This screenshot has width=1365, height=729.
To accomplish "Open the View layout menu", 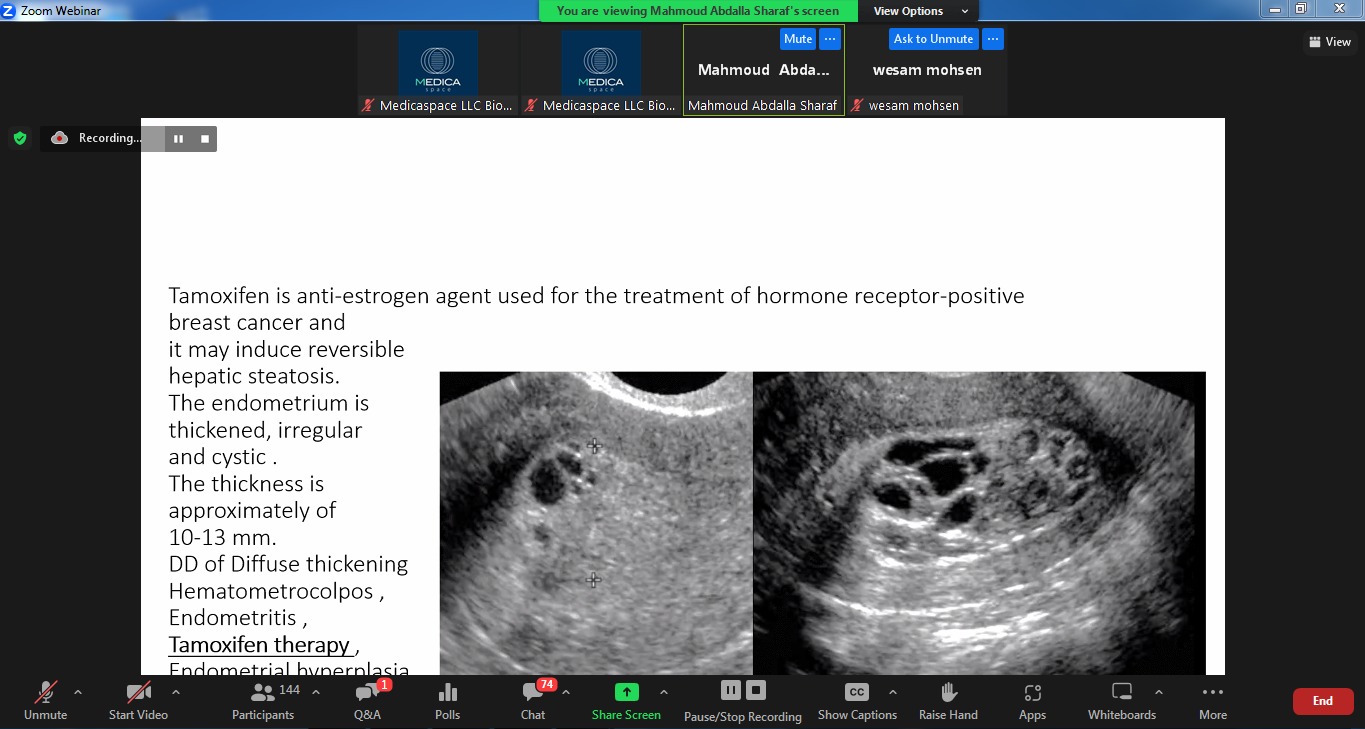I will 1330,42.
